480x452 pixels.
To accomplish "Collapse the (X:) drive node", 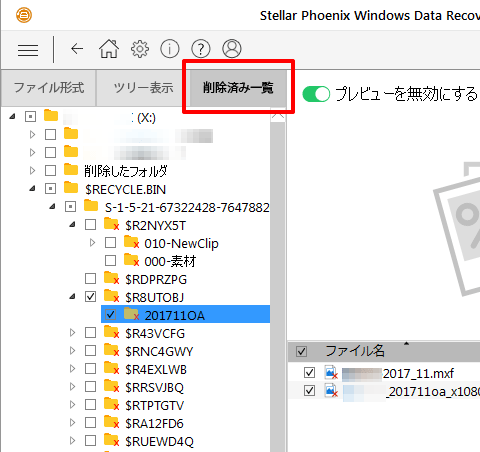I will pos(12,116).
